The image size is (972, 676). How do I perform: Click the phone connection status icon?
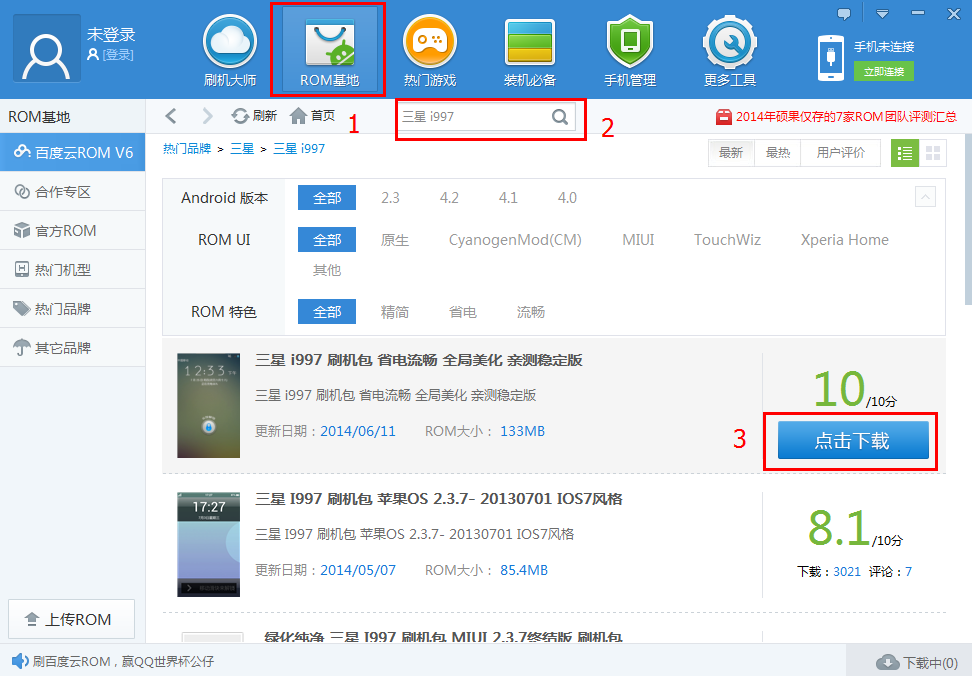click(831, 58)
